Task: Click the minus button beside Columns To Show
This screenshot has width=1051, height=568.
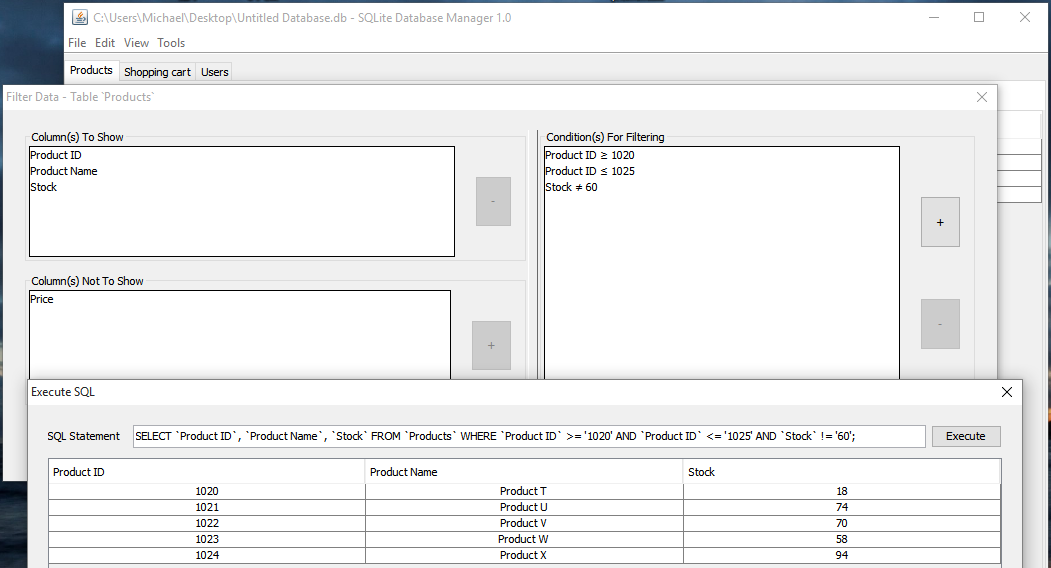Action: [493, 201]
